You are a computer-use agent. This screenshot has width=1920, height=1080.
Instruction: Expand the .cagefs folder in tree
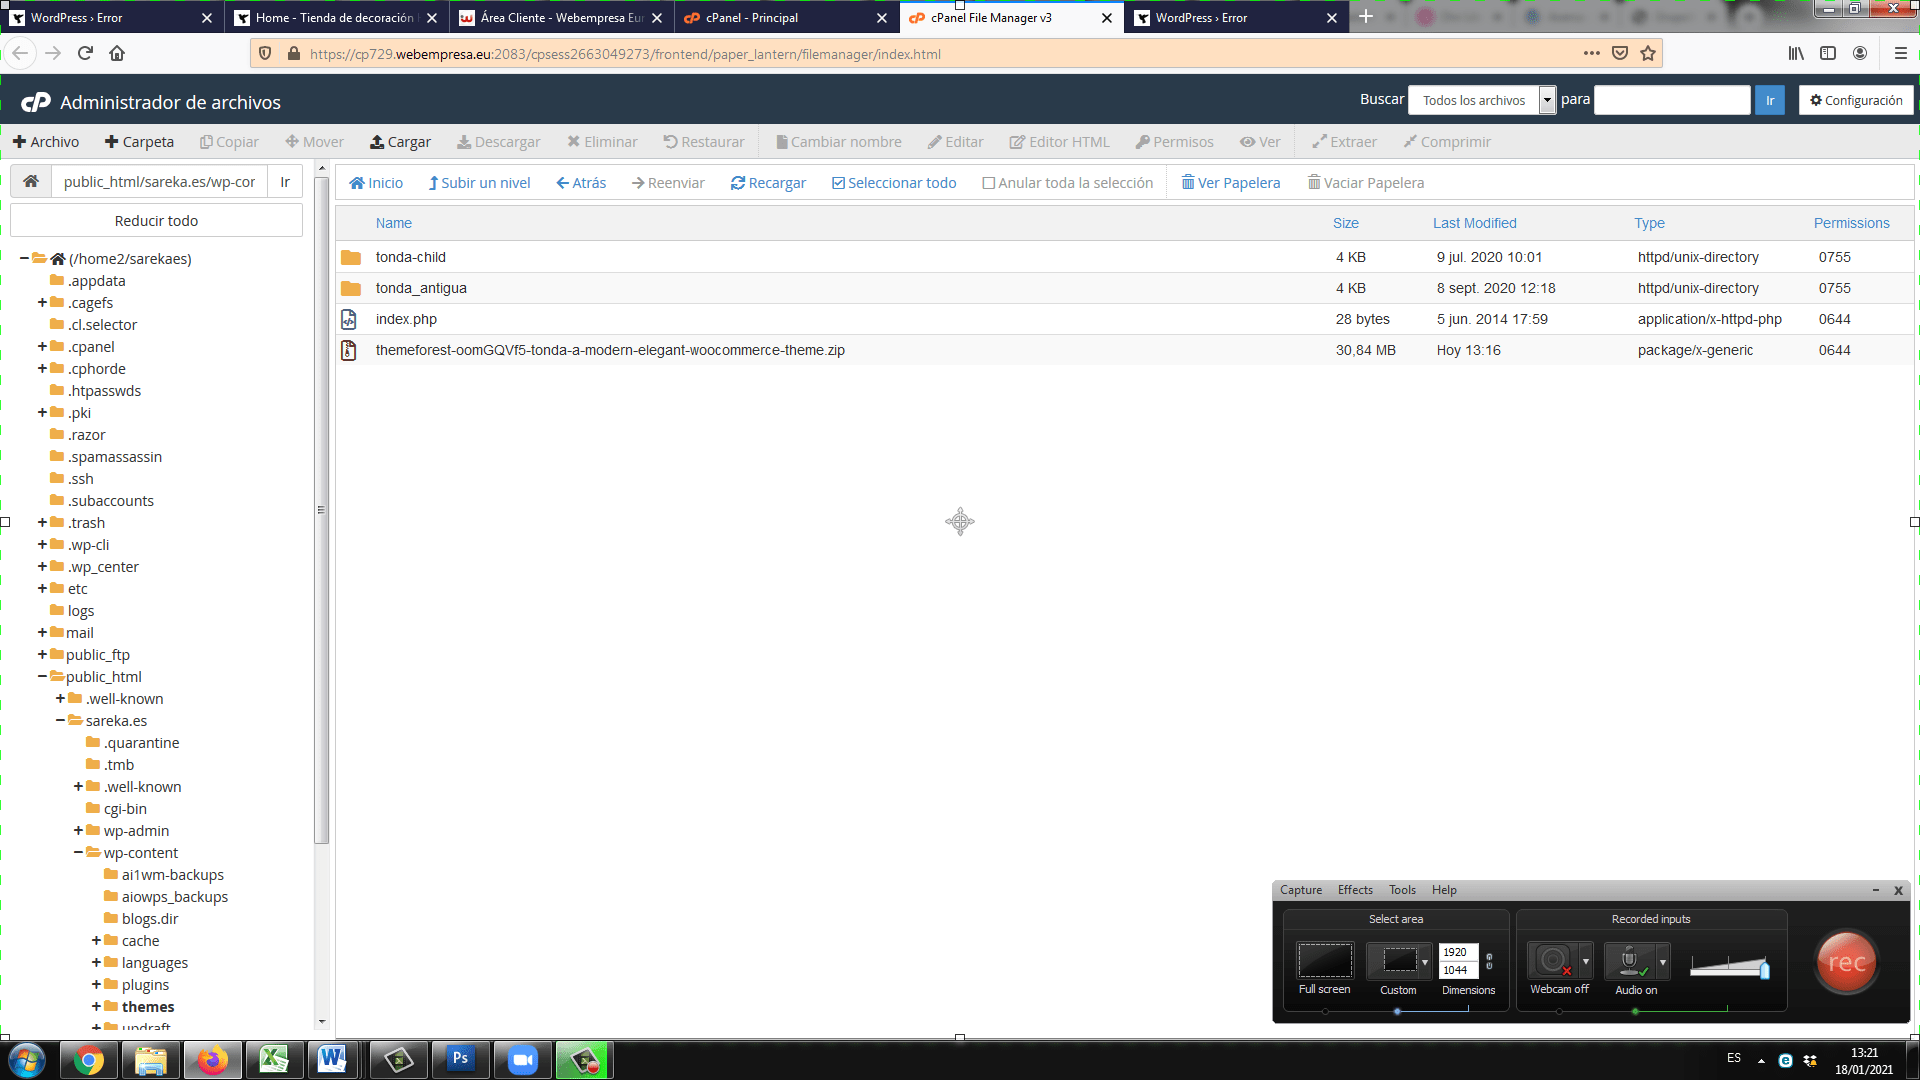(x=43, y=303)
